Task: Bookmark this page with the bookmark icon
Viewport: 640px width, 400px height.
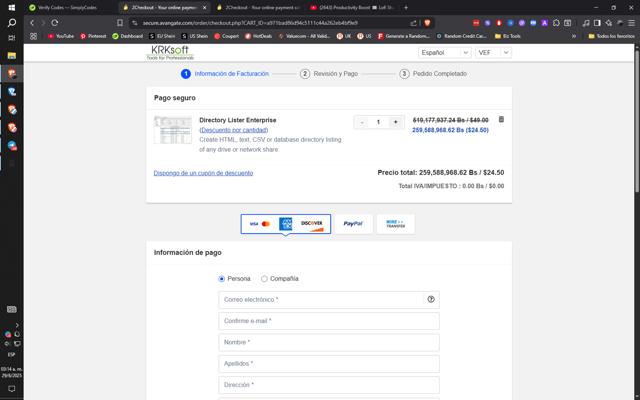Action: 120,23
